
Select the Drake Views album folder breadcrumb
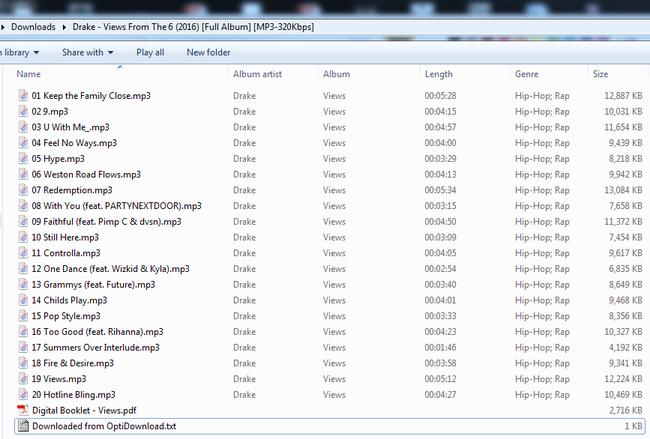[x=193, y=27]
